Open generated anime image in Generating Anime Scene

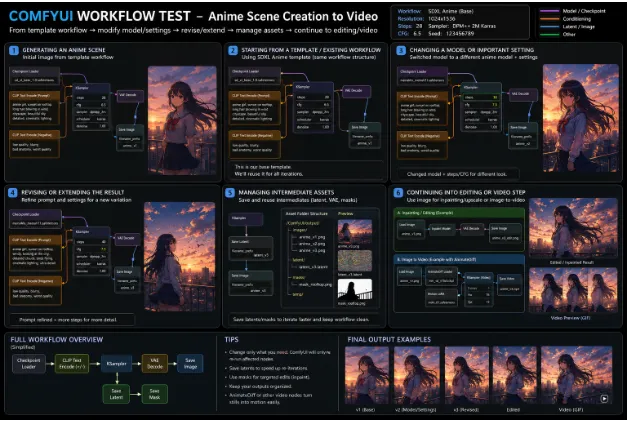[x=182, y=120]
